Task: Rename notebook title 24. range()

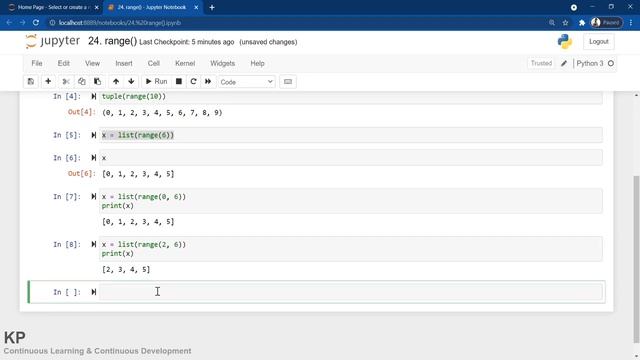Action: (x=113, y=41)
